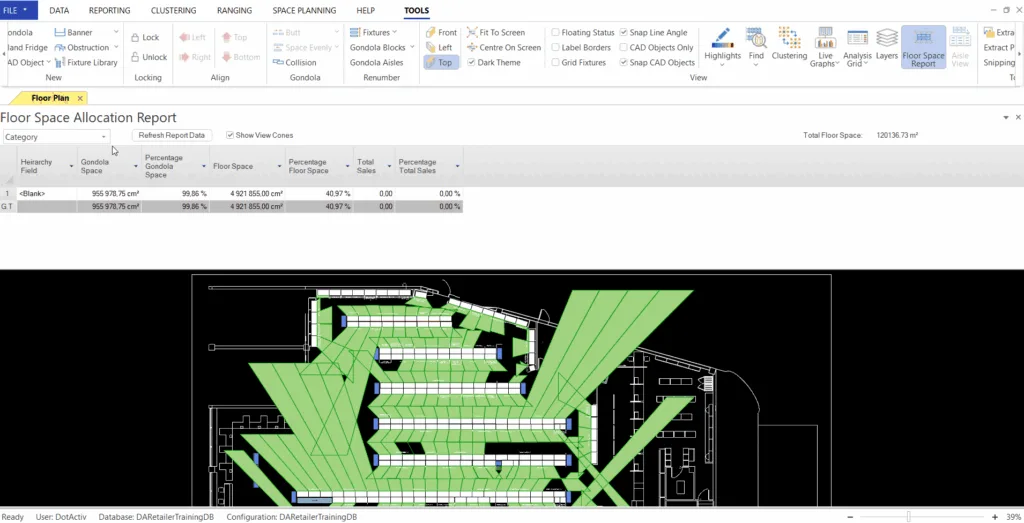Viewport: 1024px width, 523px height.
Task: Open the Gondola Blocks dropdown
Action: (382, 47)
